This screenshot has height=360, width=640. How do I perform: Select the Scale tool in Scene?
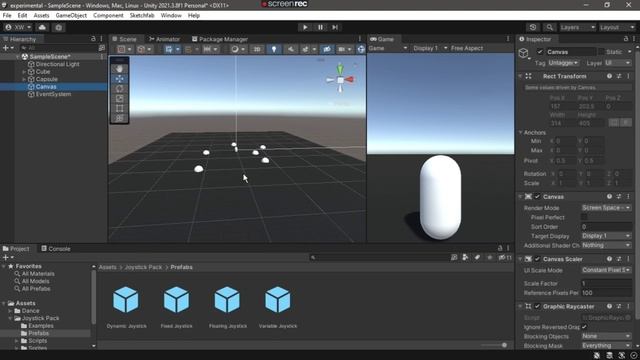(119, 98)
